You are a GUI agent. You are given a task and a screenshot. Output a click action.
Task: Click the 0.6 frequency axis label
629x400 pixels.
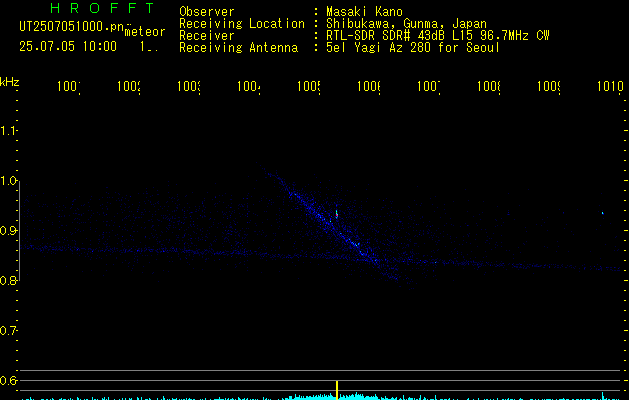coord(8,380)
